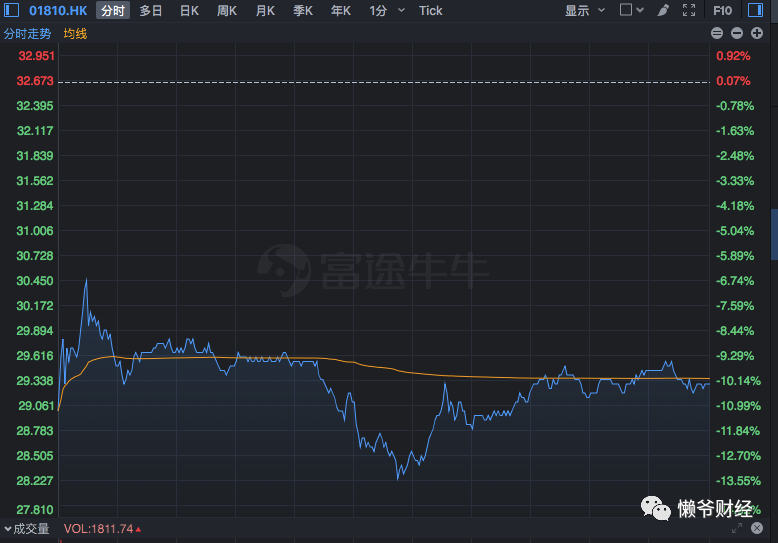Open the drawing pen tool
Image resolution: width=778 pixels, height=543 pixels.
(663, 10)
